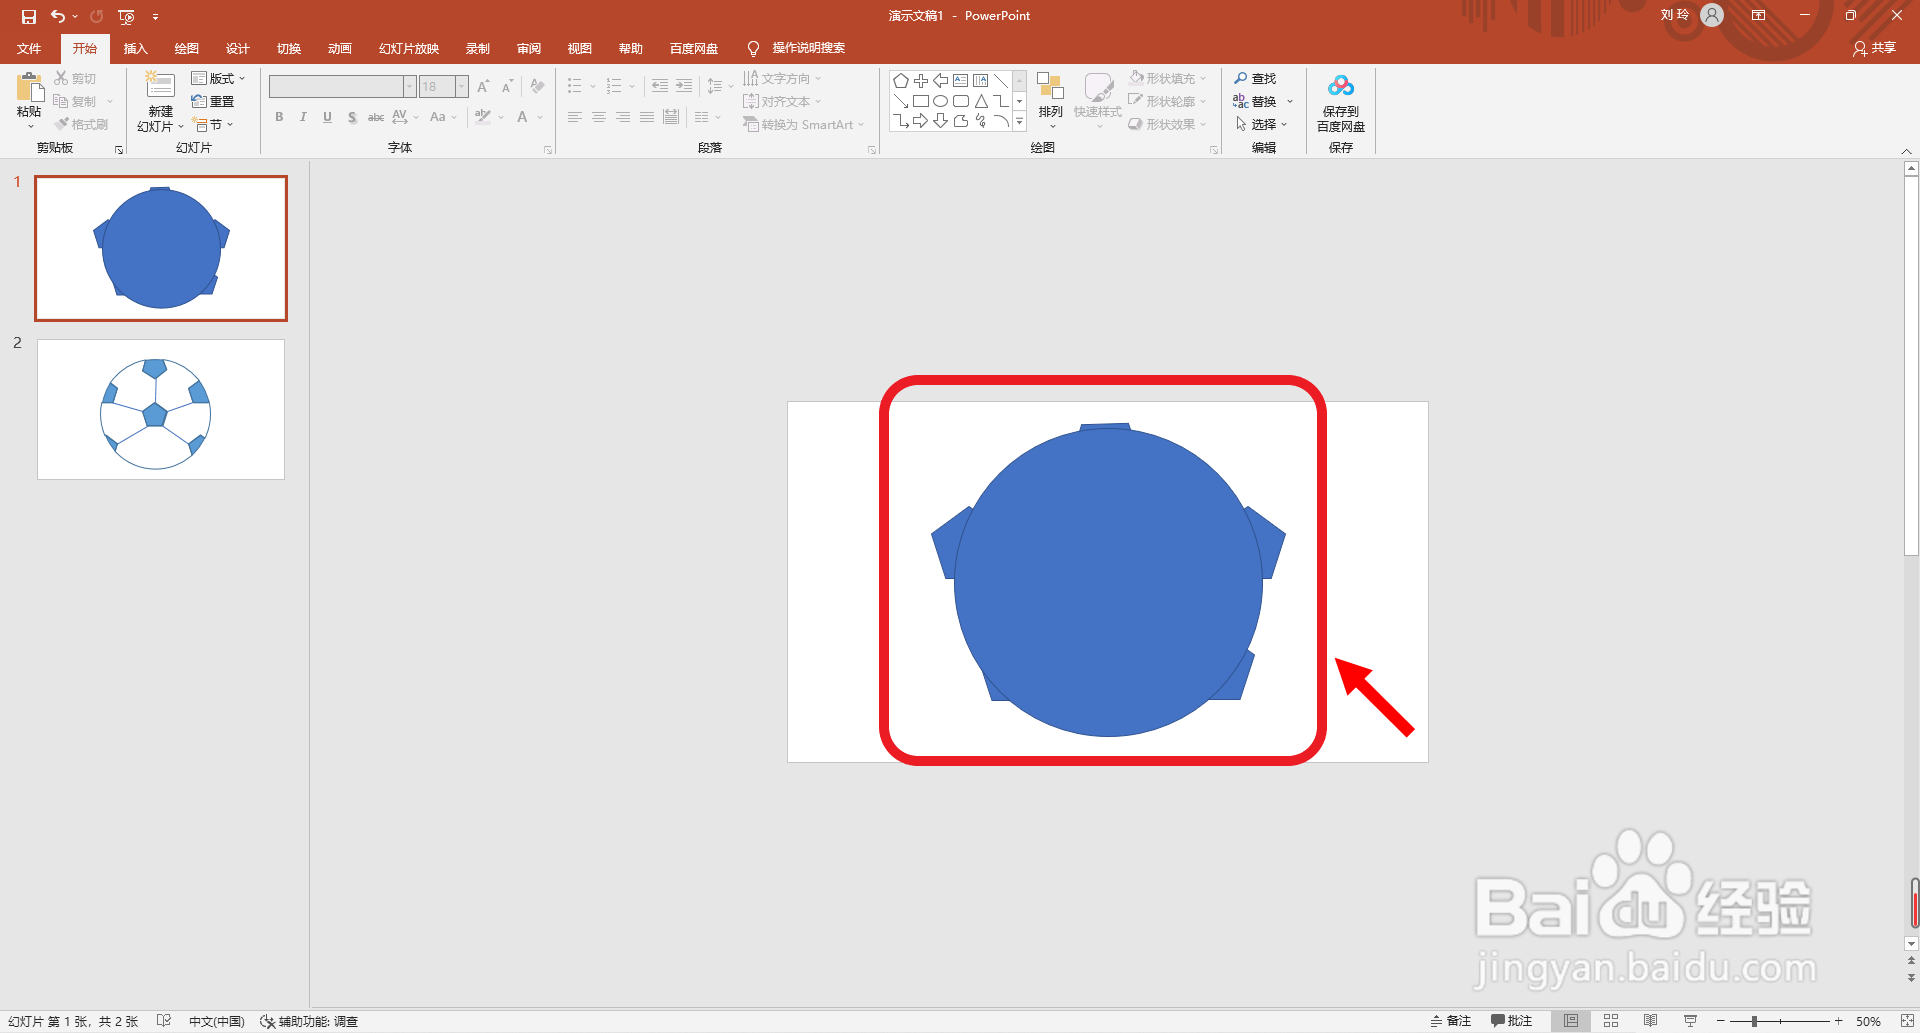
Task: Switch to Slide Sorter view icon
Action: [x=1611, y=1021]
